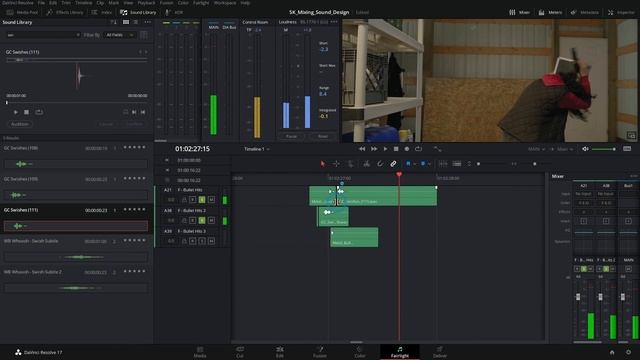The height and width of the screenshot is (360, 640).
Task: Open the Sound Library sort options
Action: click(x=113, y=22)
